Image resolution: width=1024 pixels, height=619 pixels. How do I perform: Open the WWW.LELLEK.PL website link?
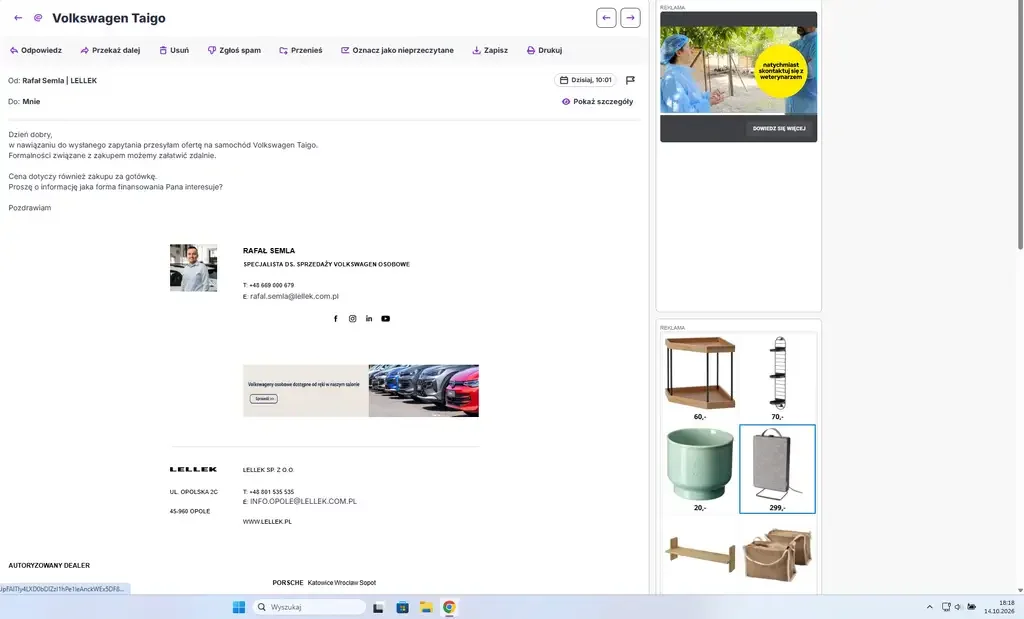[267, 522]
